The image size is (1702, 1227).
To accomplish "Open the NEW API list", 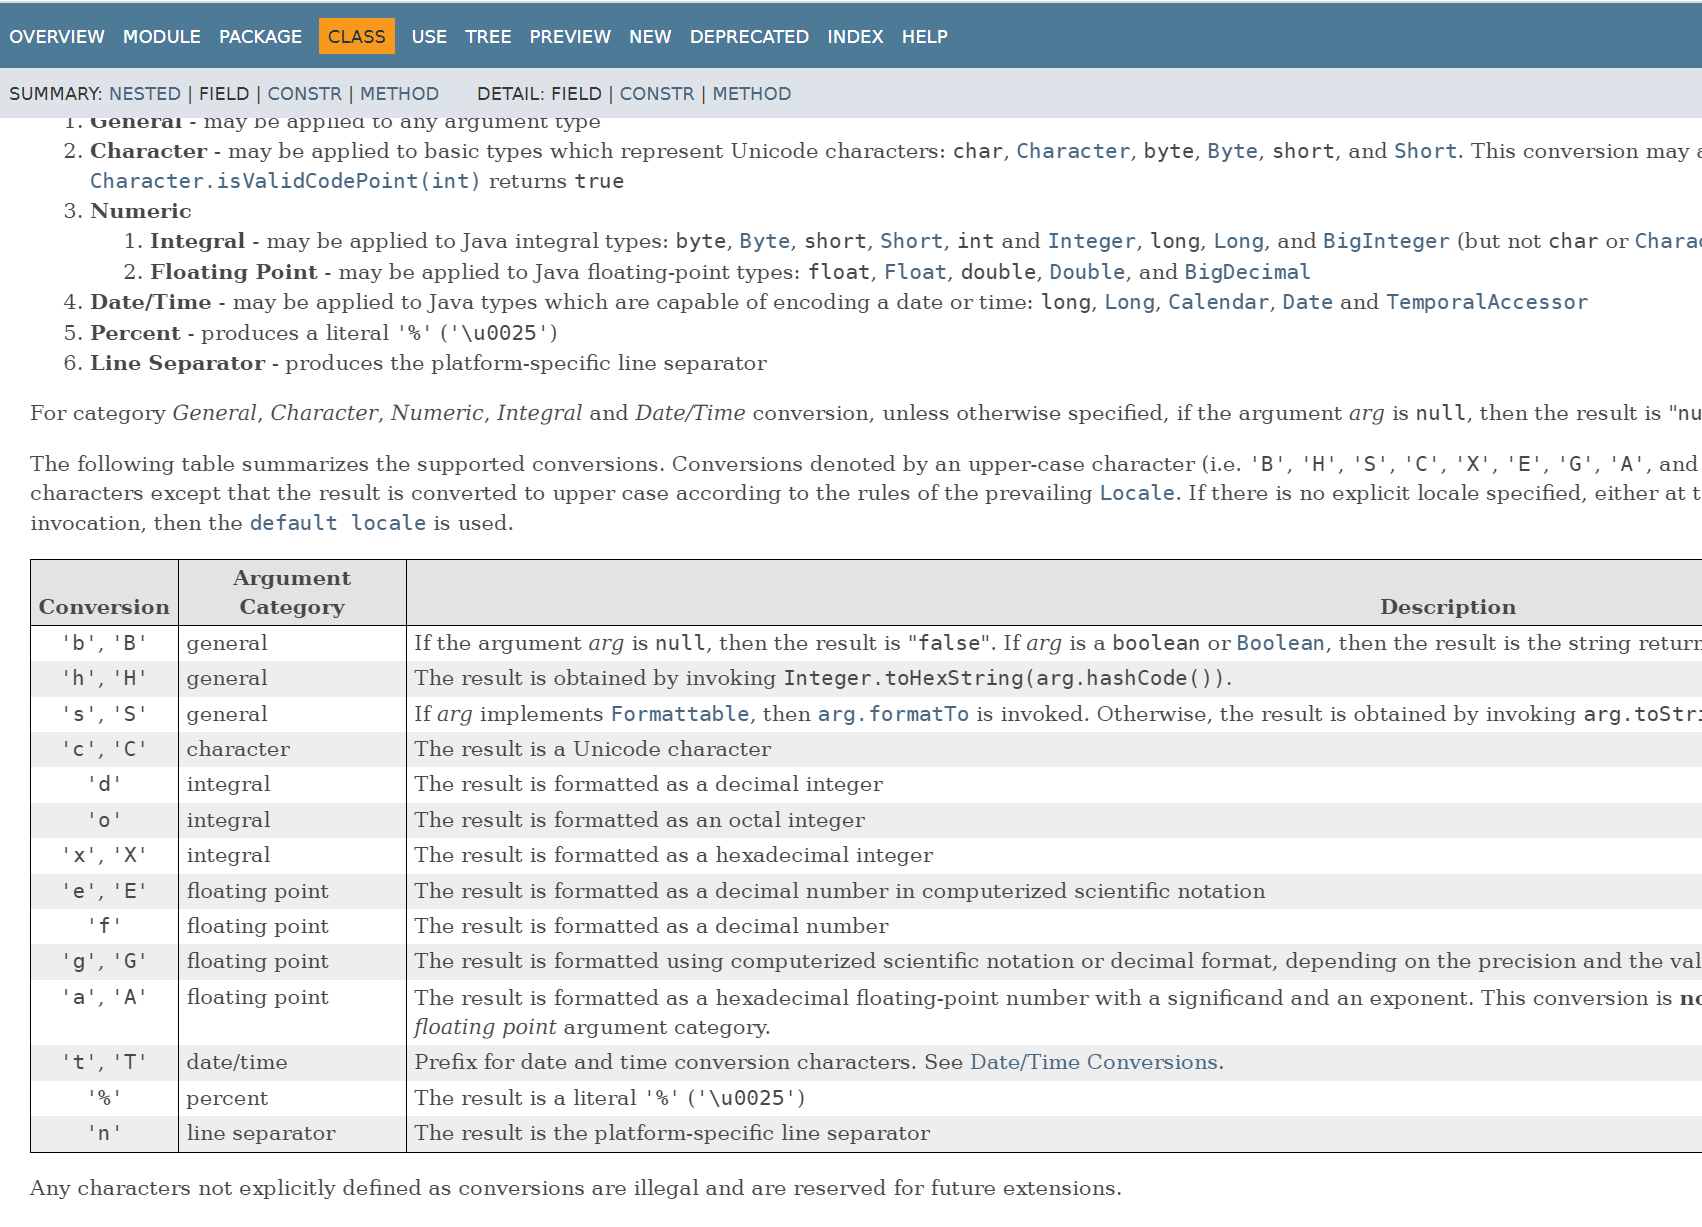I will tap(650, 37).
